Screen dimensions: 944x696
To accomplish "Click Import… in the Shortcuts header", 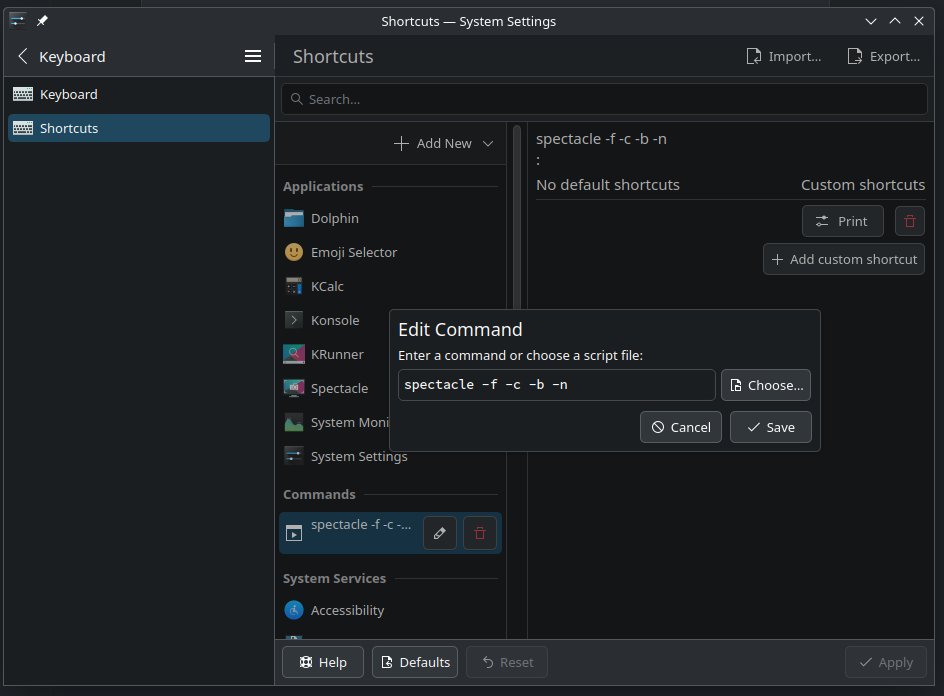I will (x=784, y=57).
